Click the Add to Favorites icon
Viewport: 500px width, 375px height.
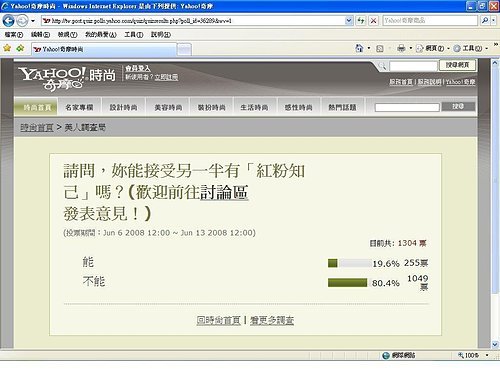(x=20, y=48)
